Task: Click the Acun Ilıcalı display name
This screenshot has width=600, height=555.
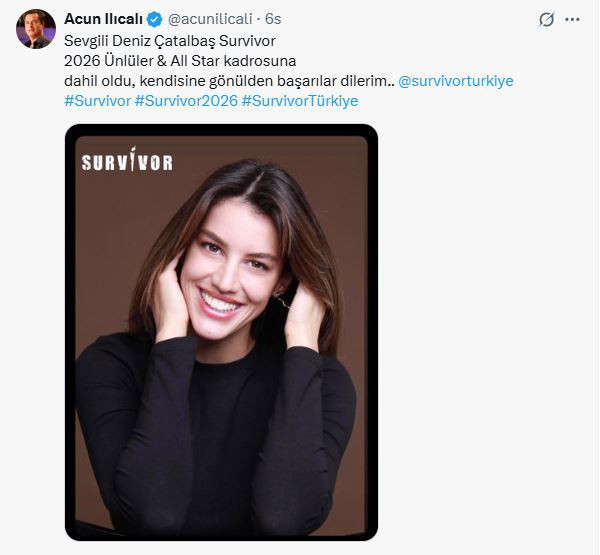Action: (103, 19)
